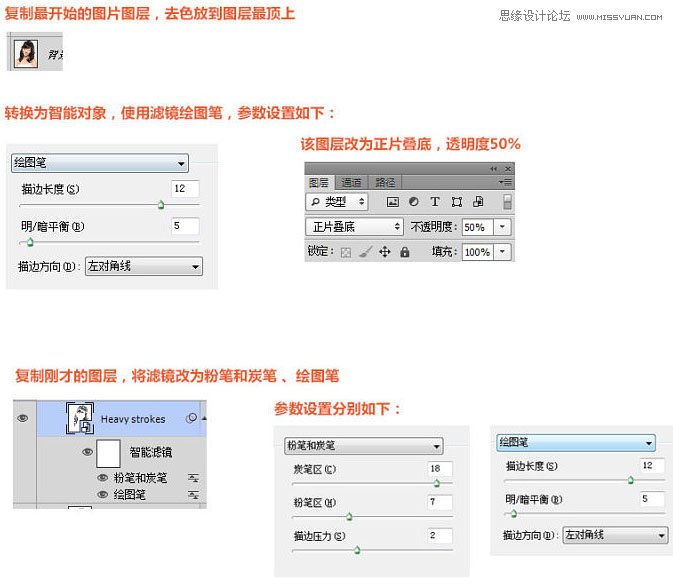Click the opacity field showing 50%
673x585 pixels.
pos(478,227)
